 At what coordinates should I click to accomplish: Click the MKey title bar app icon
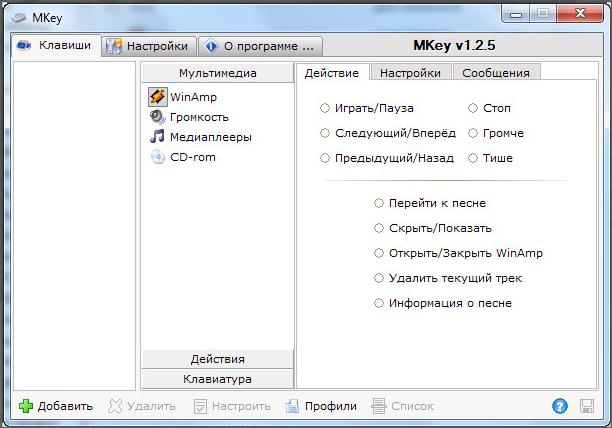click(18, 18)
